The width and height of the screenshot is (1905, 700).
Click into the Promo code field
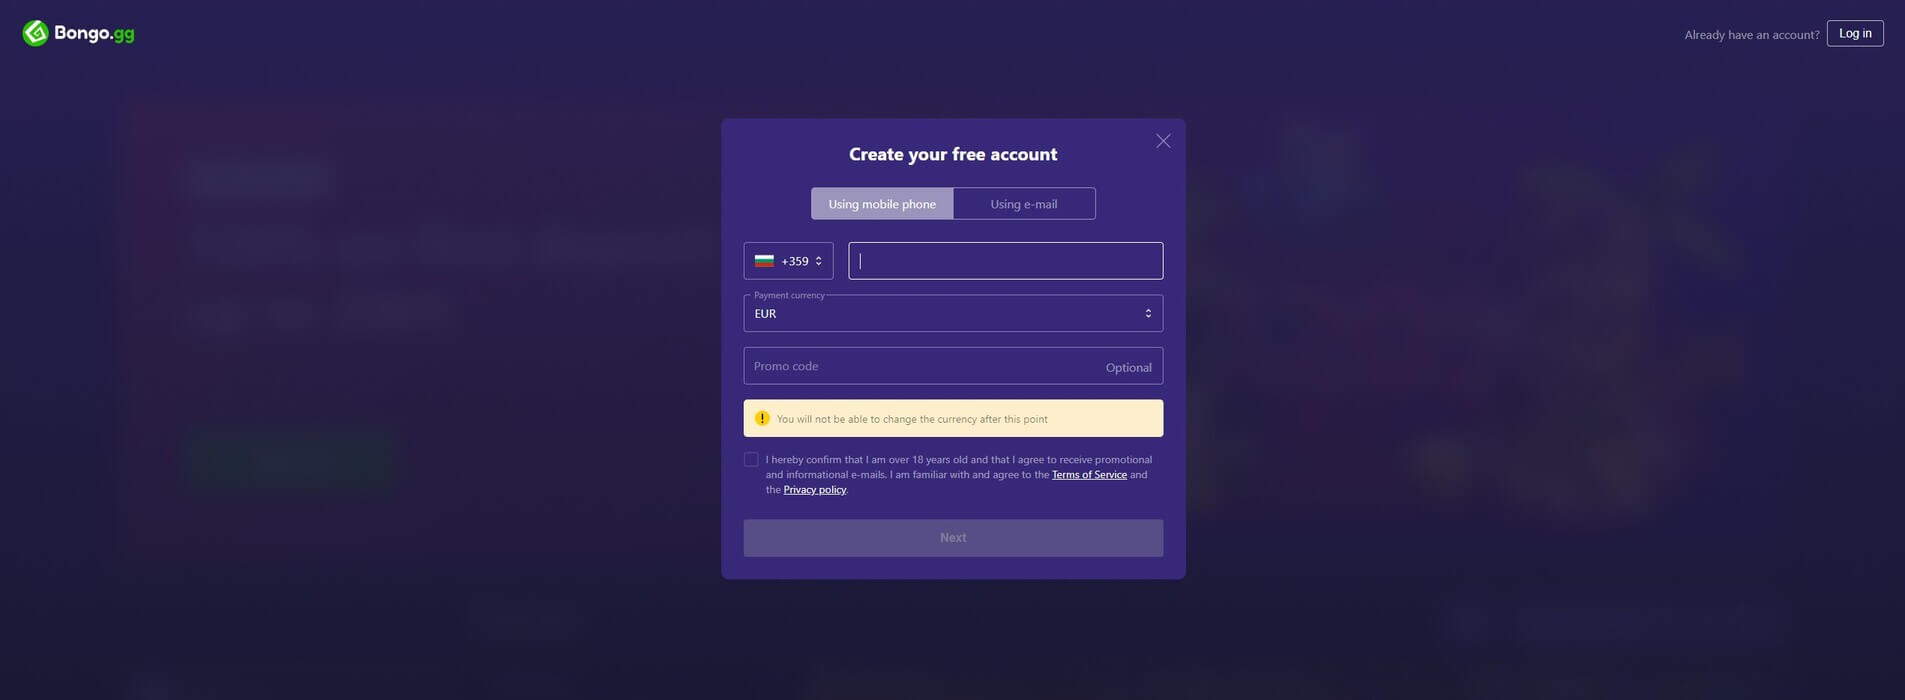pyautogui.click(x=953, y=366)
